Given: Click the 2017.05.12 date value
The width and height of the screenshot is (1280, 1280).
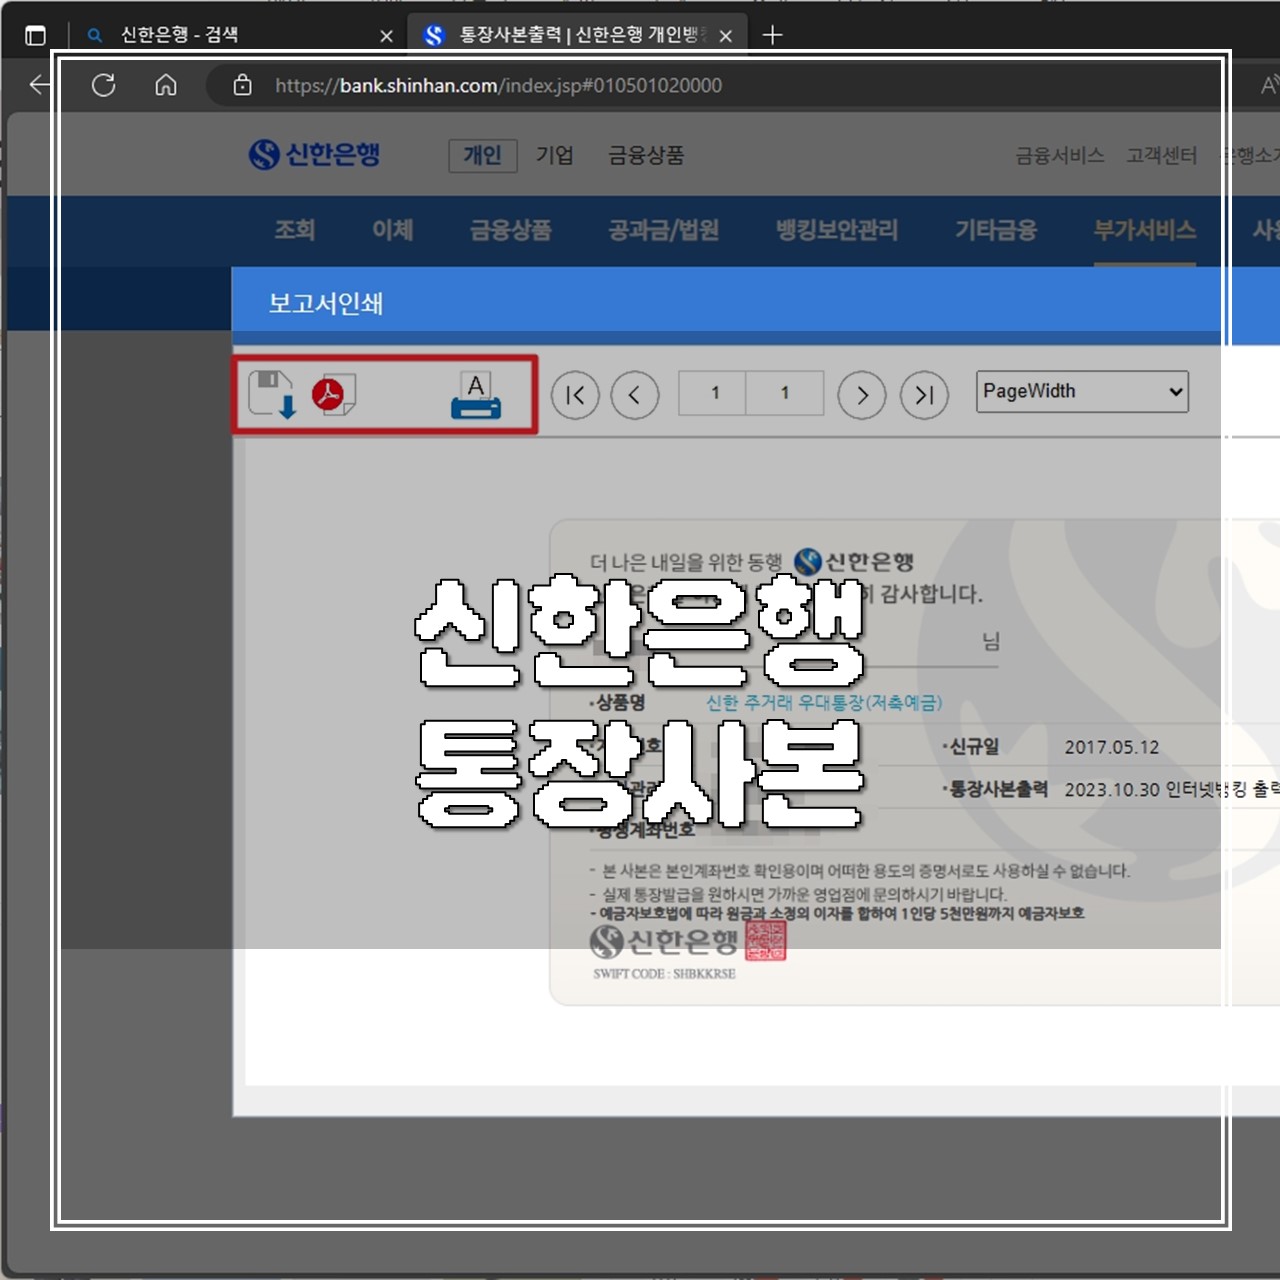Looking at the screenshot, I should [1112, 747].
